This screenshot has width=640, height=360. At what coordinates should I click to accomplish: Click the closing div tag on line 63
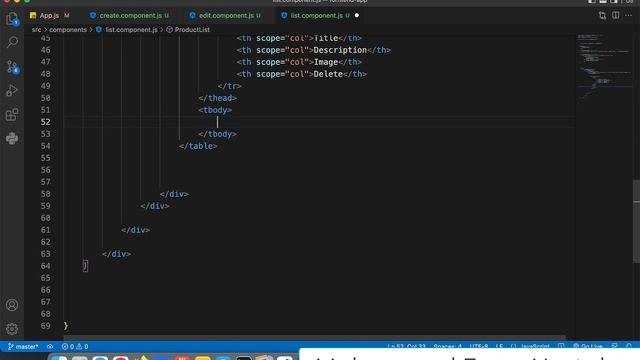pyautogui.click(x=117, y=254)
